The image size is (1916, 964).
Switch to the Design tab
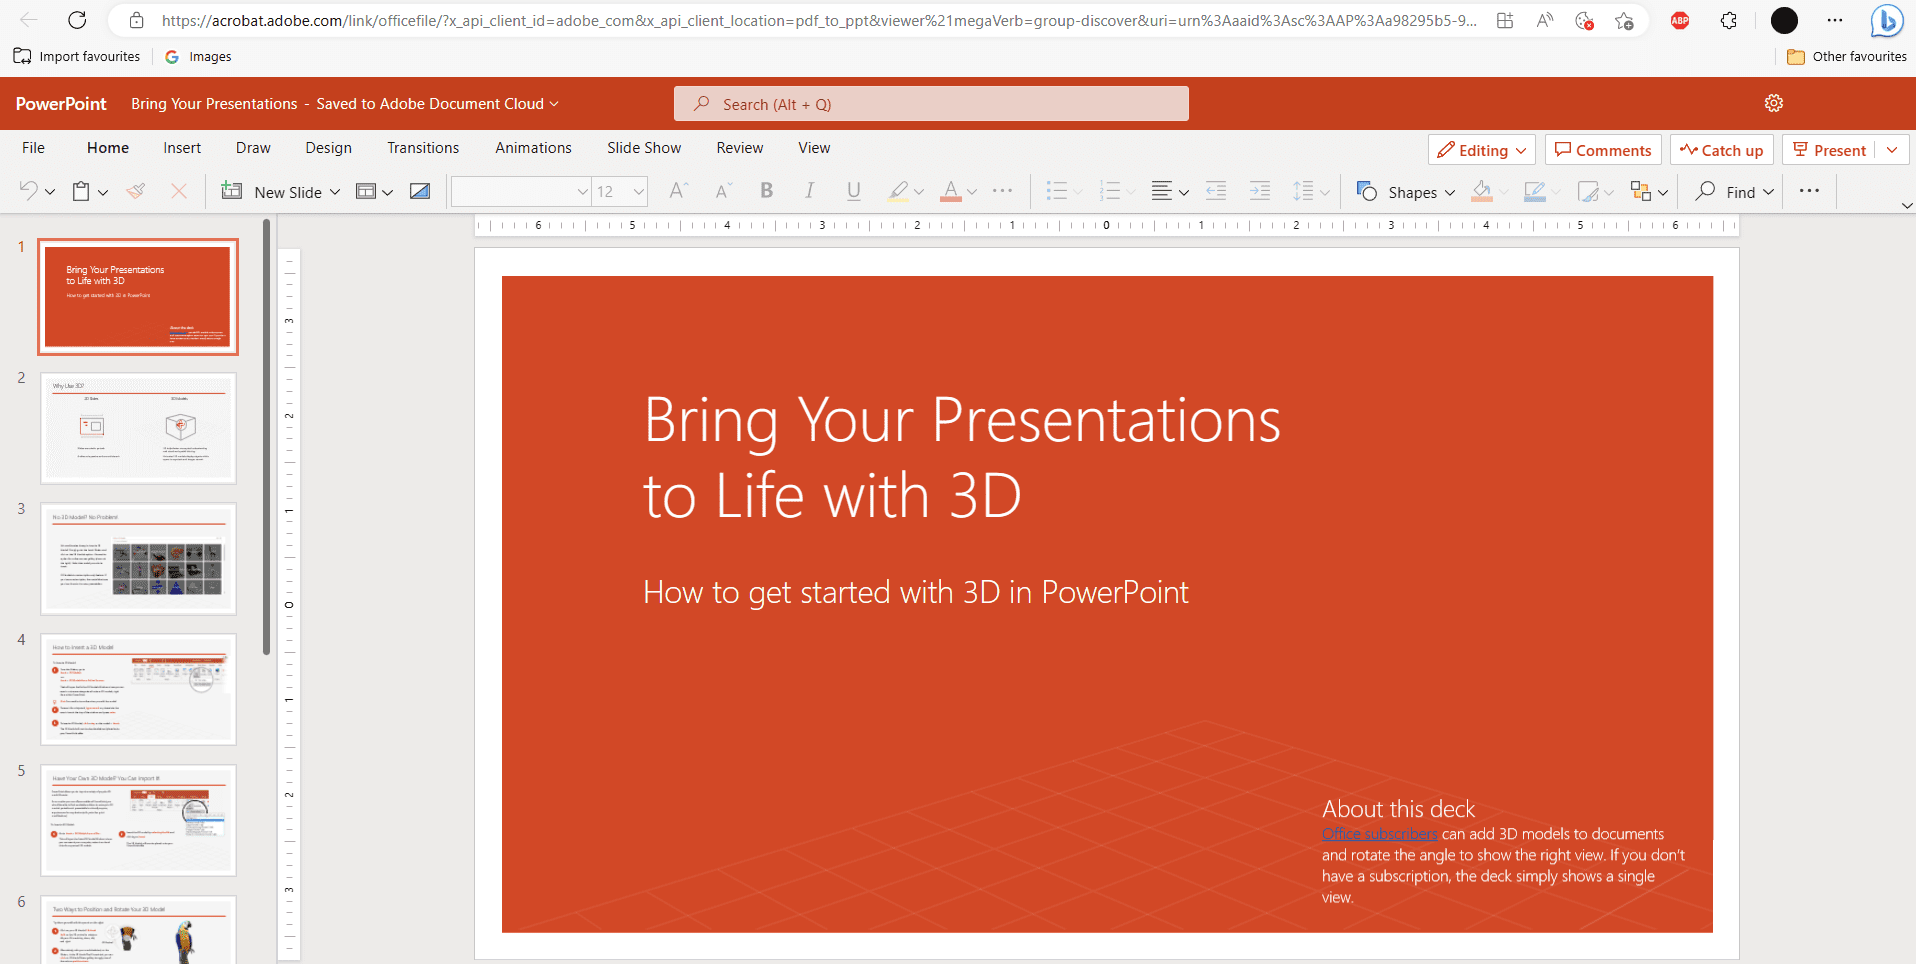click(x=328, y=147)
